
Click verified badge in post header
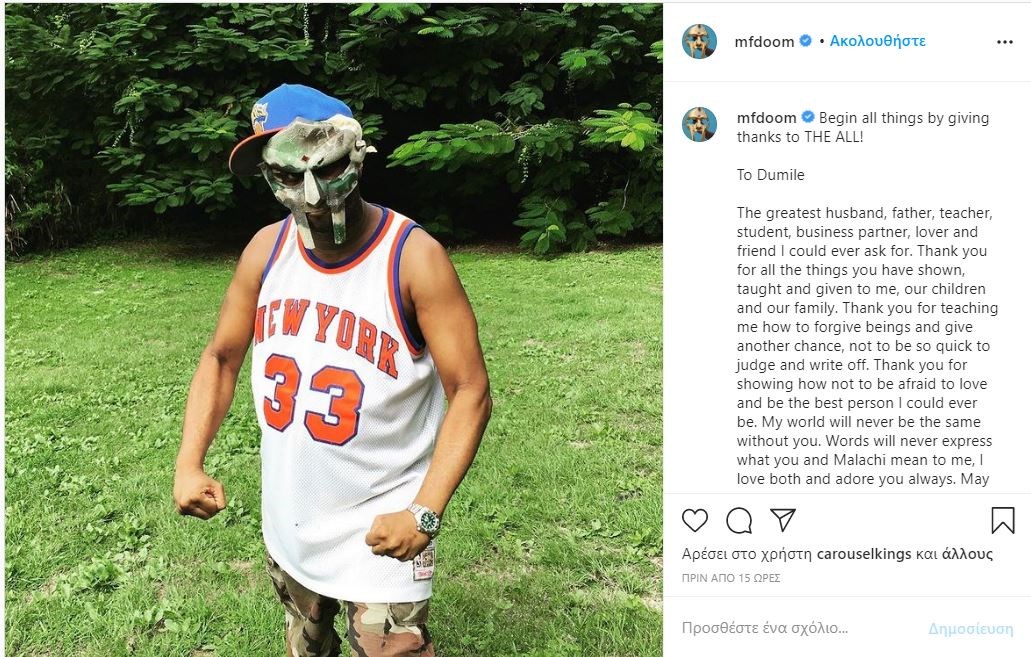point(805,42)
